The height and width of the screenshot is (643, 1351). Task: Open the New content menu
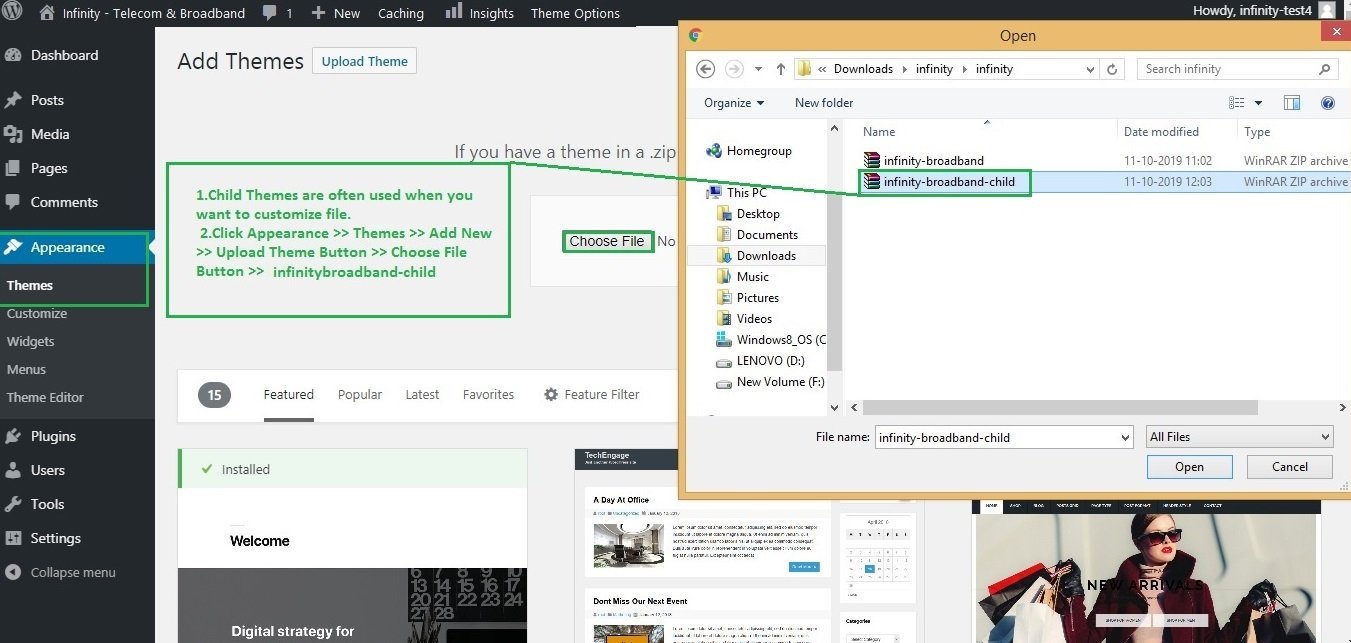click(x=335, y=13)
